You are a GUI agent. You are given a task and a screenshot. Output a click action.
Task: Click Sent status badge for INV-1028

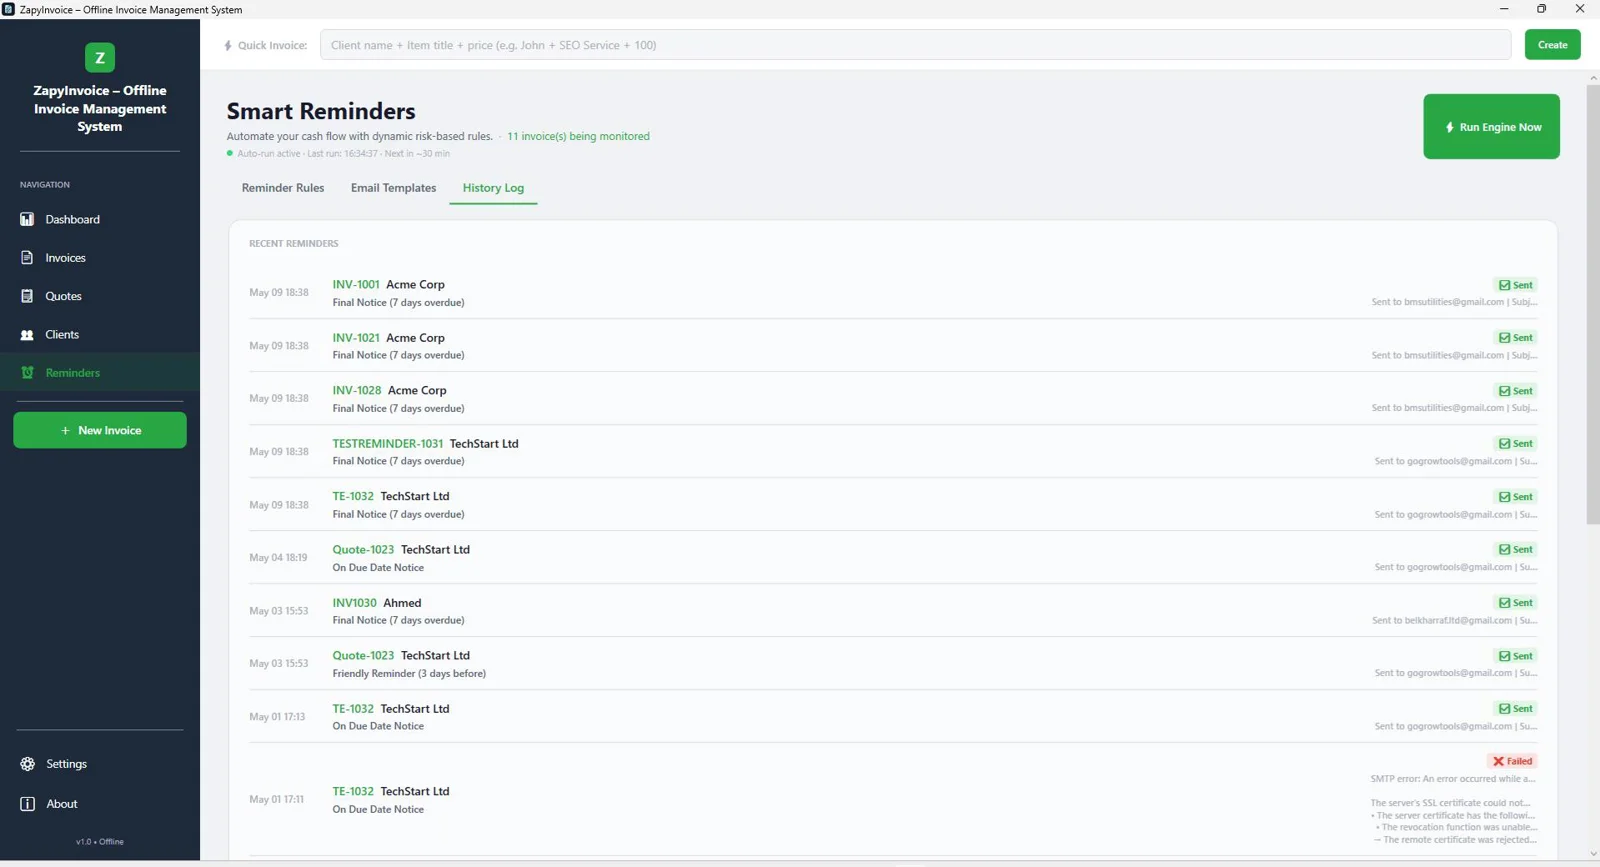(1516, 391)
